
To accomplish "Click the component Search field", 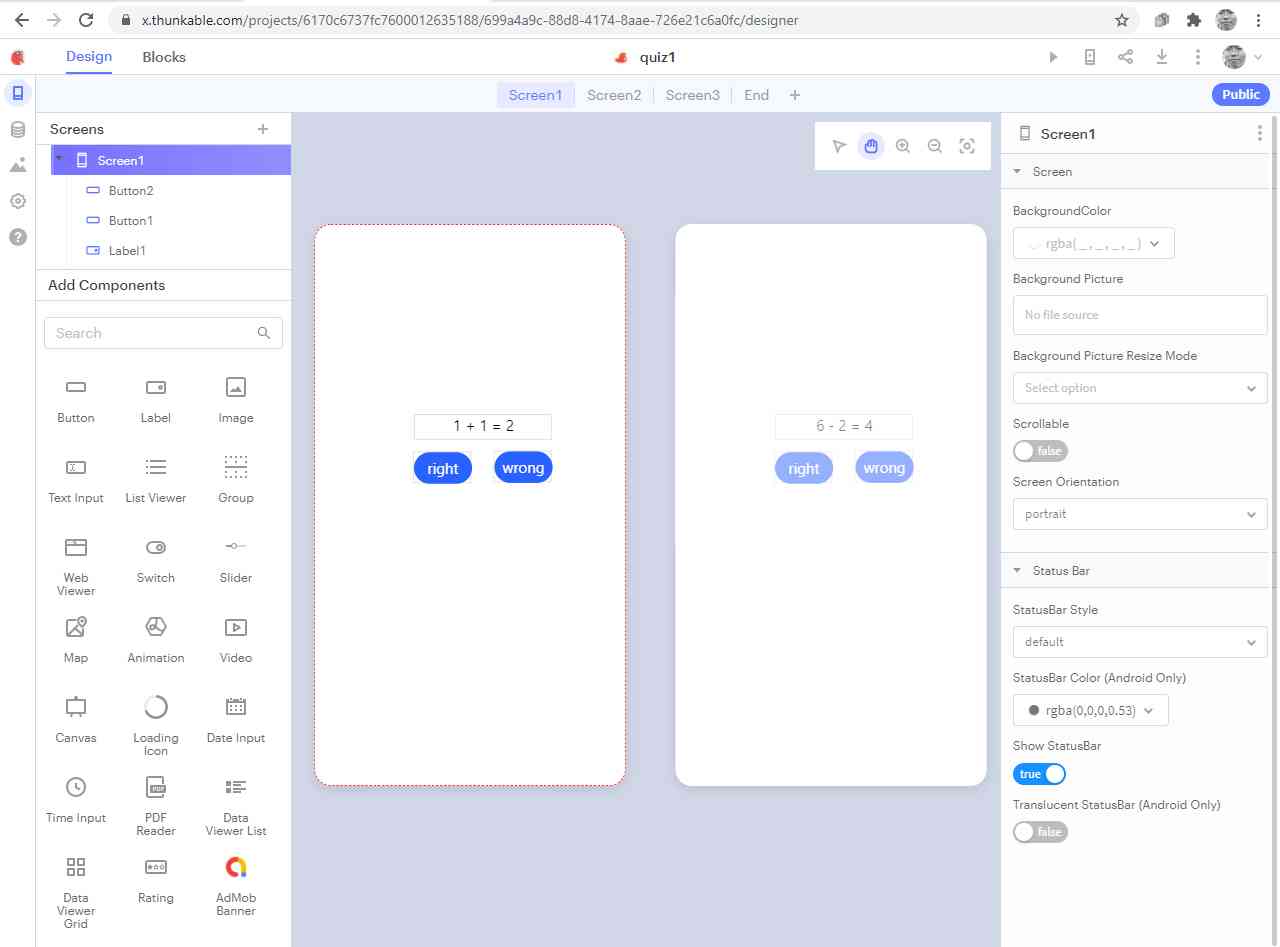I will (x=150, y=333).
